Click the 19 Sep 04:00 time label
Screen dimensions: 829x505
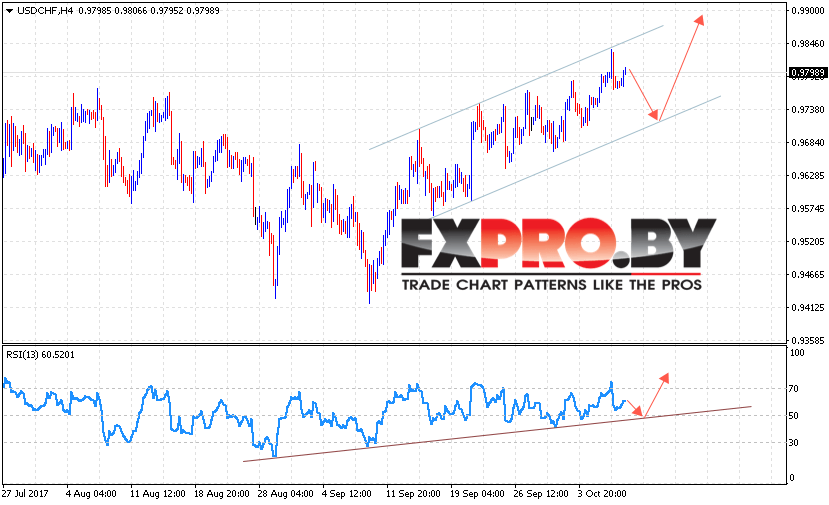point(477,493)
